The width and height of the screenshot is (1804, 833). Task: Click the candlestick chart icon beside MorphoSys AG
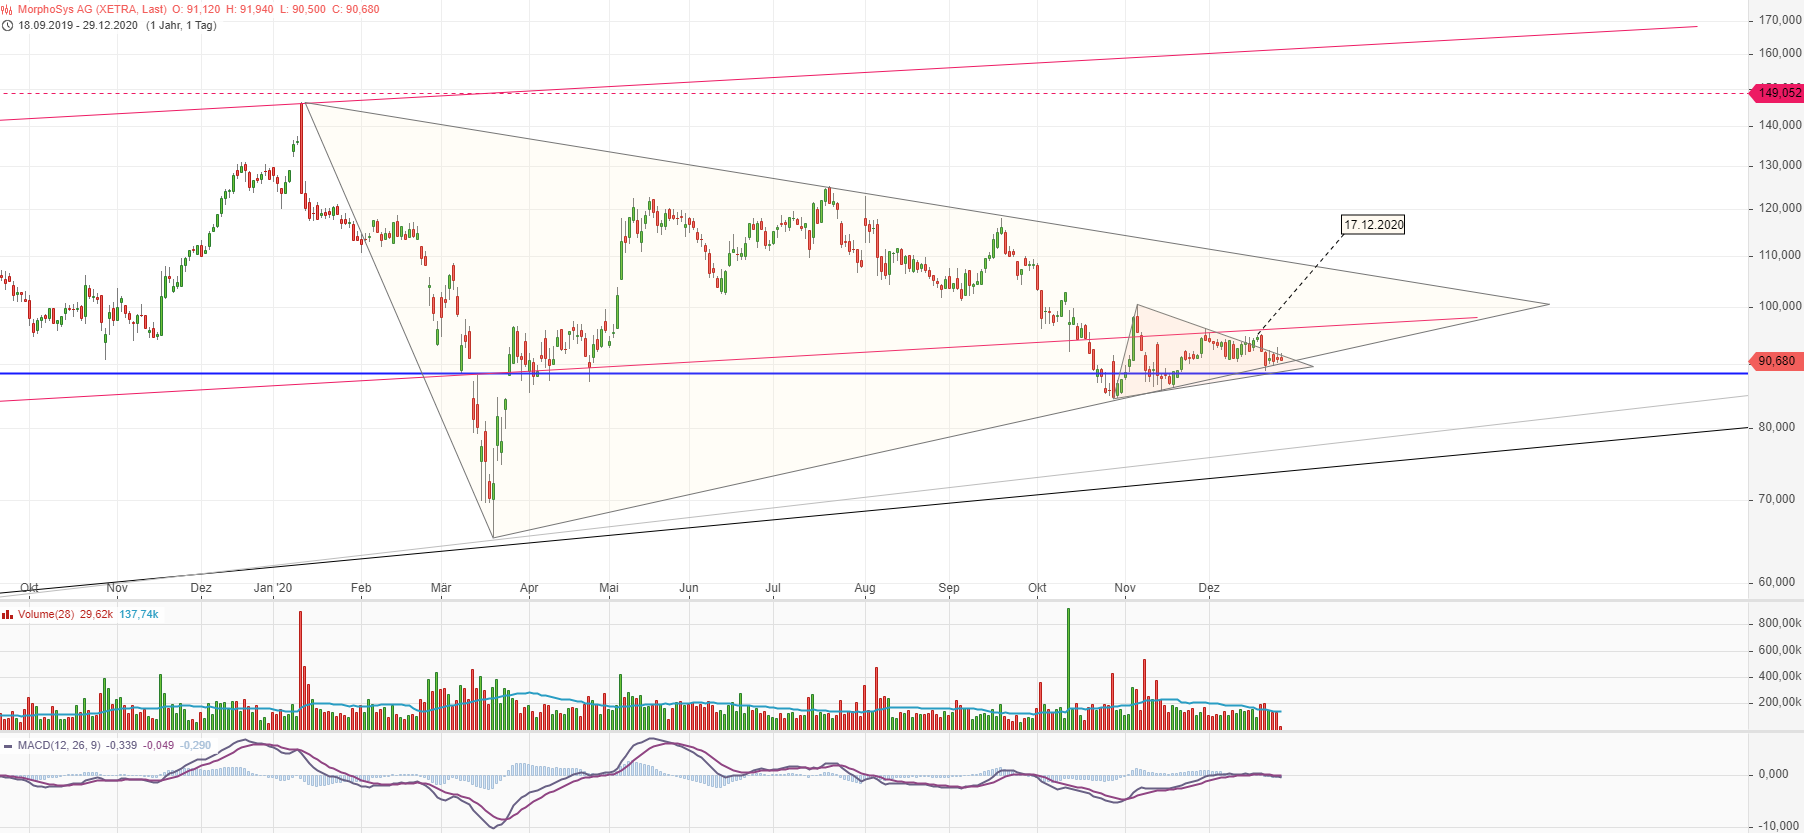[7, 9]
